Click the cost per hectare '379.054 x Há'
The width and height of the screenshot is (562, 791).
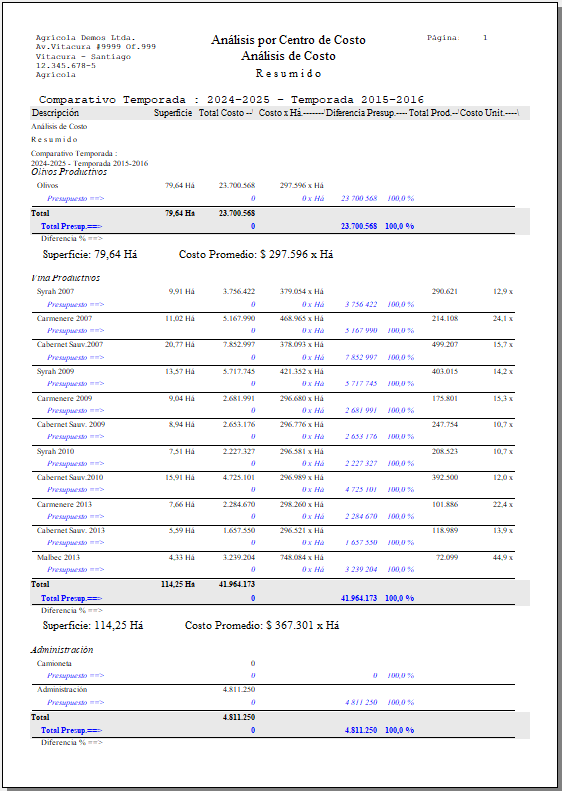coord(302,292)
